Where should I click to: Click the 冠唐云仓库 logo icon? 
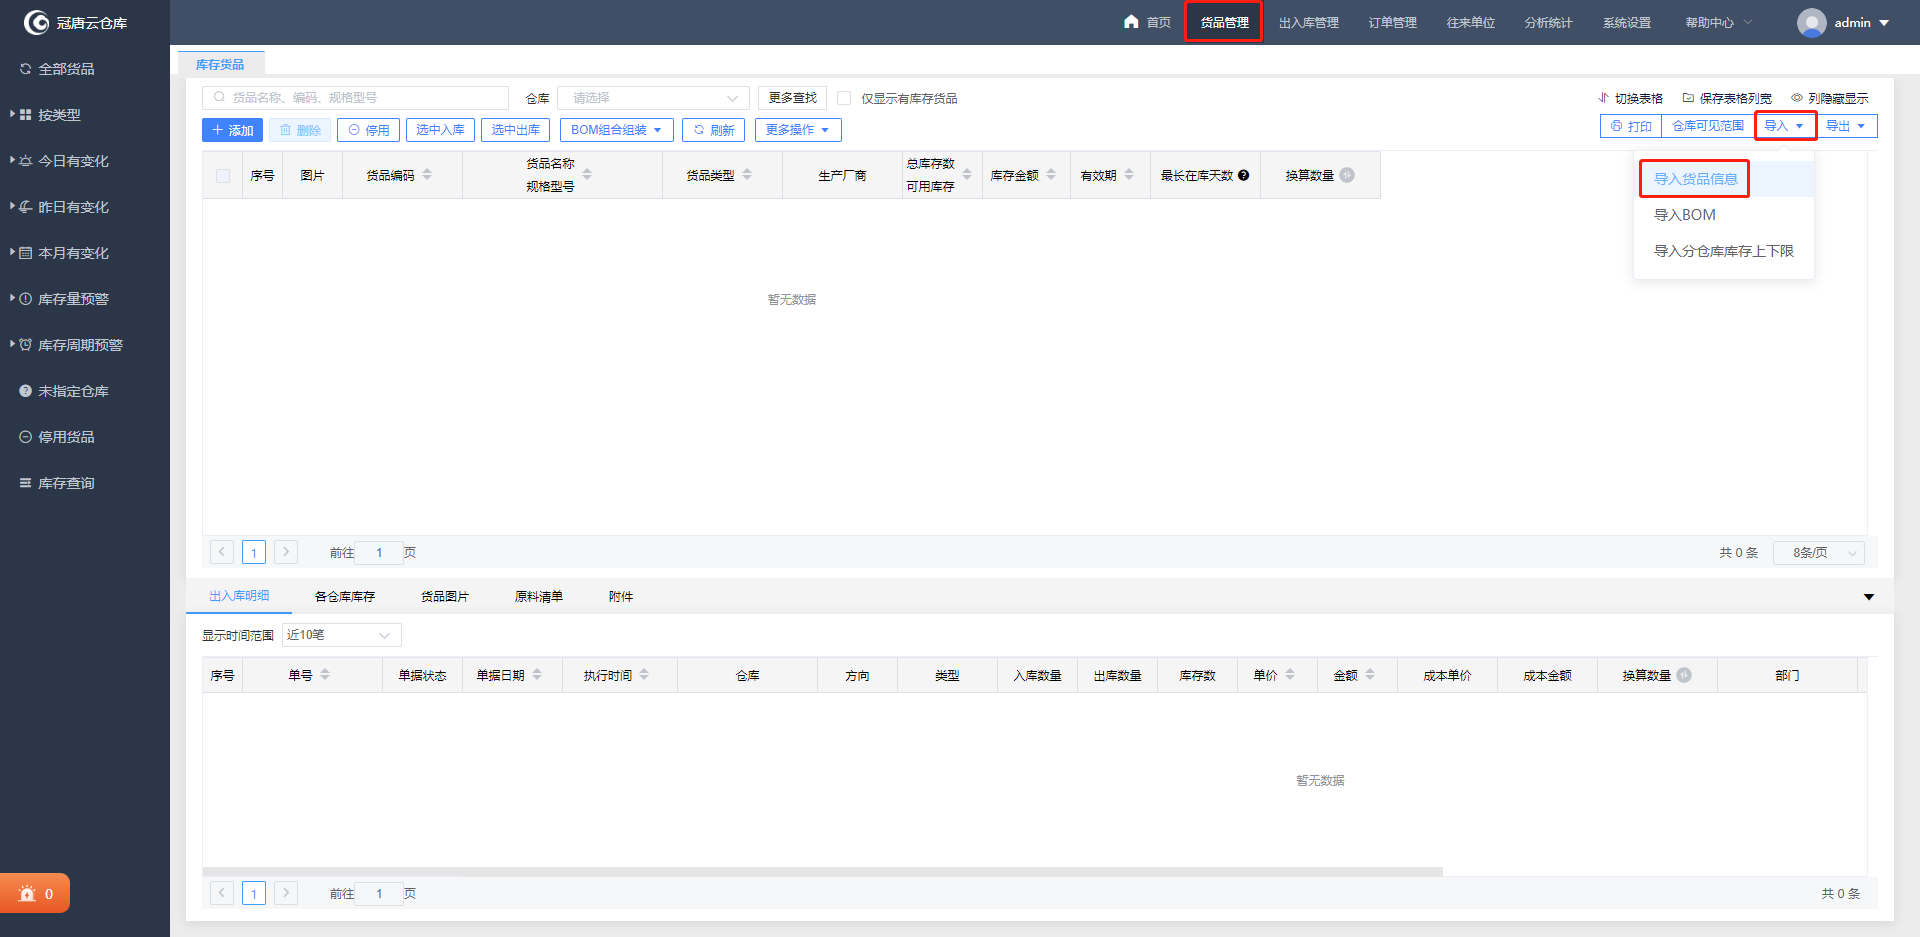(36, 22)
